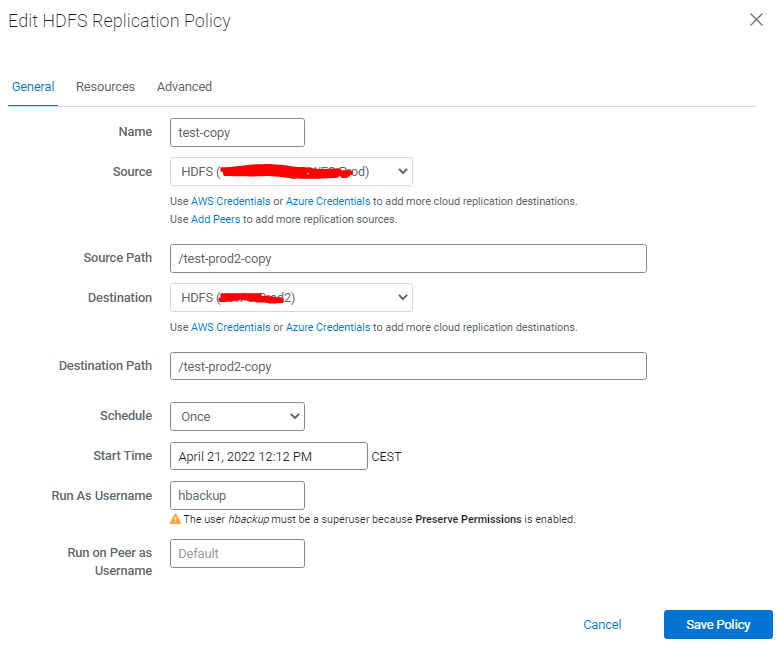Select the Run As Username field
The image size is (777, 649).
coord(237,495)
